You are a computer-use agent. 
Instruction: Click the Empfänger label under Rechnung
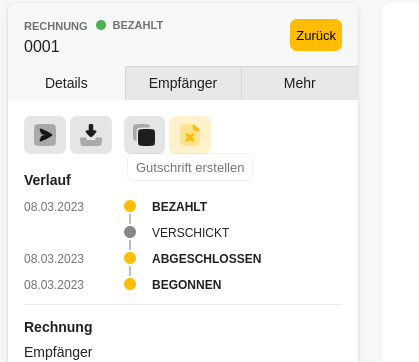(x=58, y=352)
